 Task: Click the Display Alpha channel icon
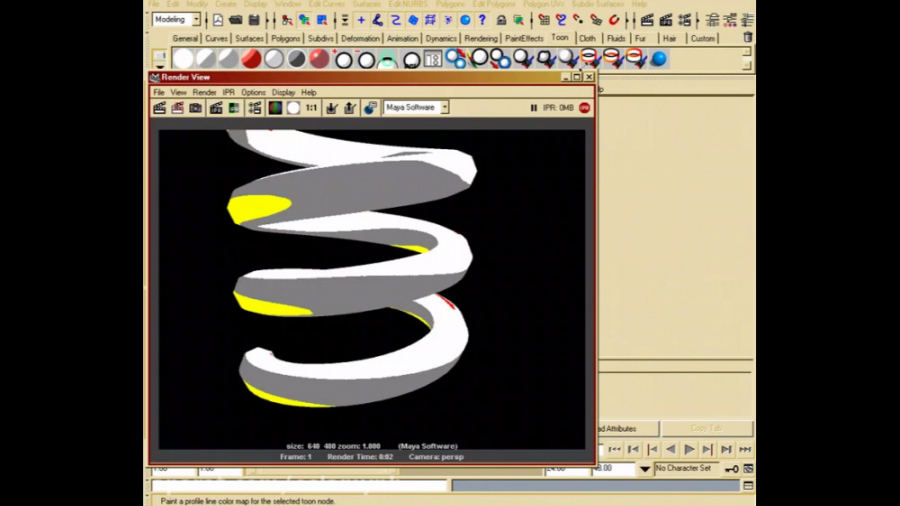coord(293,108)
